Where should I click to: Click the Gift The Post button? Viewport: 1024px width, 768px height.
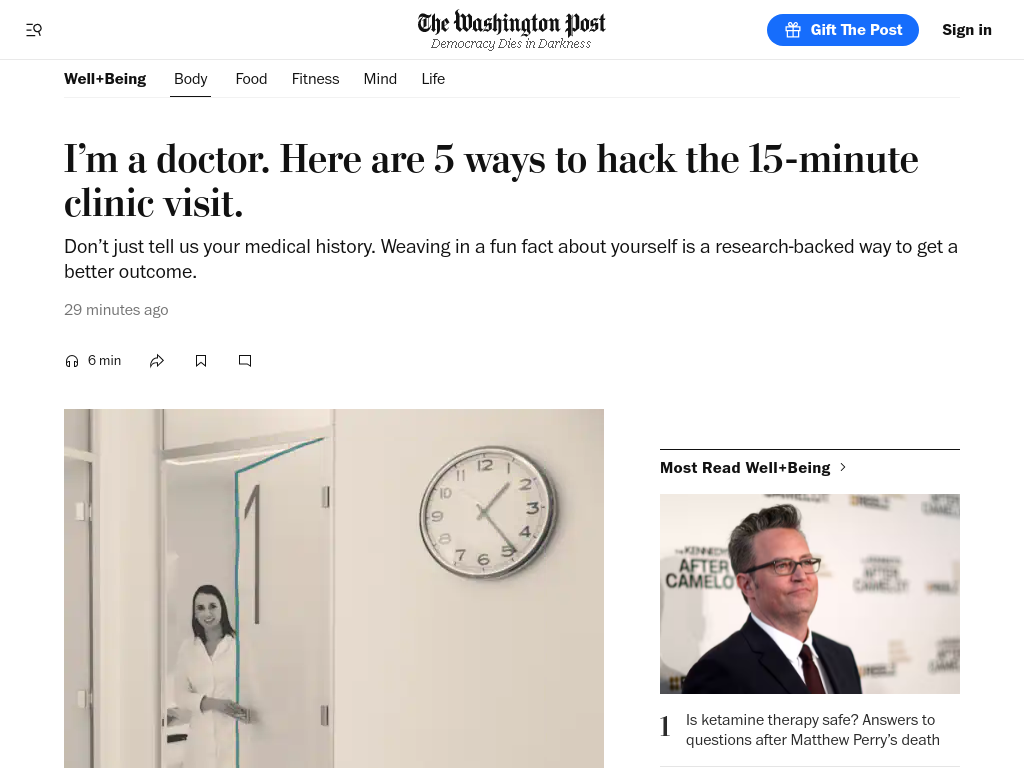pyautogui.click(x=842, y=30)
